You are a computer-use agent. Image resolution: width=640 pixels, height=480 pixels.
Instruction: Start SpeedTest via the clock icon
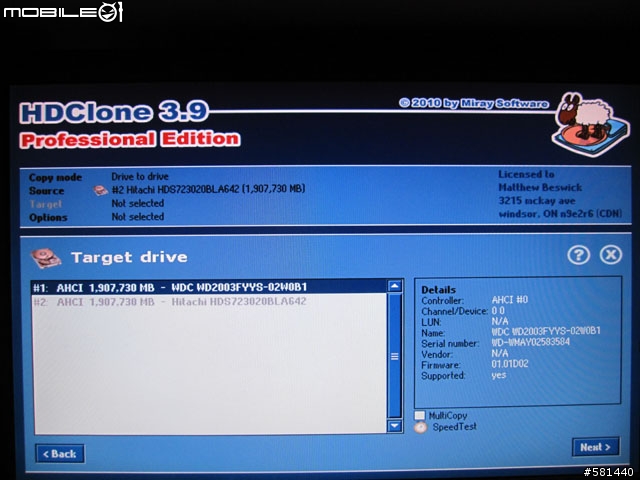pyautogui.click(x=420, y=427)
